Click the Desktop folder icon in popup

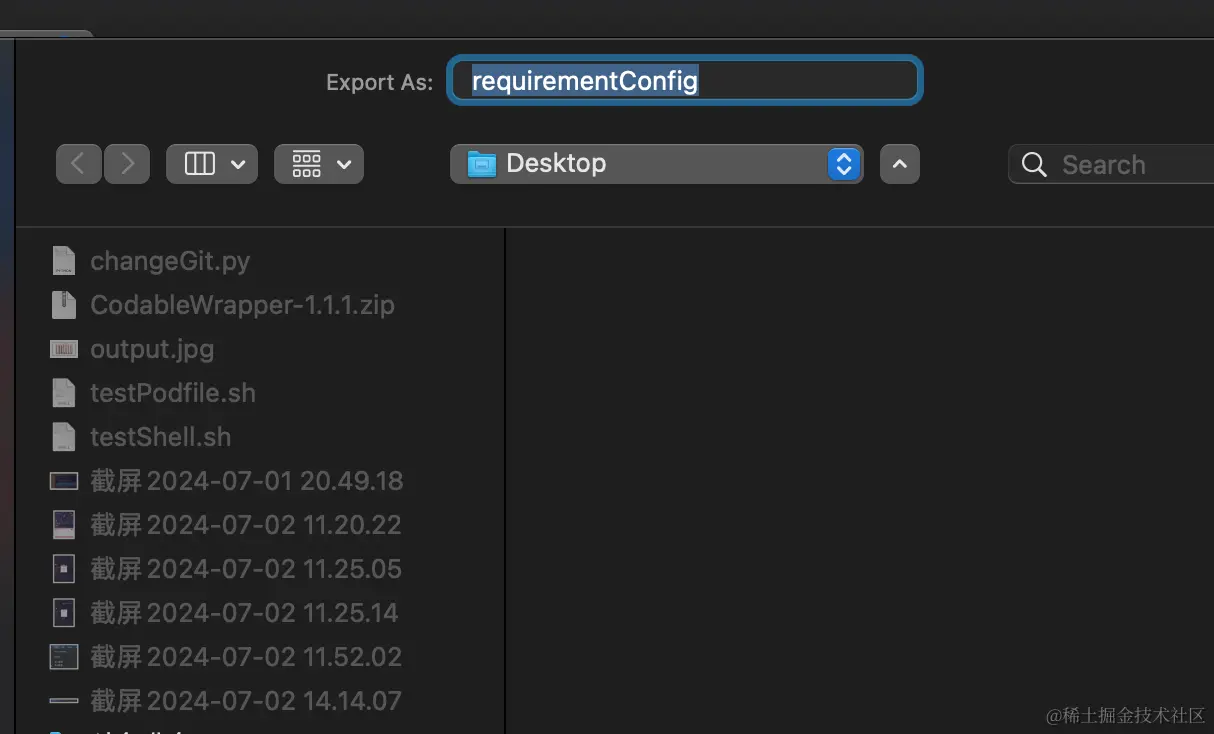[x=482, y=164]
